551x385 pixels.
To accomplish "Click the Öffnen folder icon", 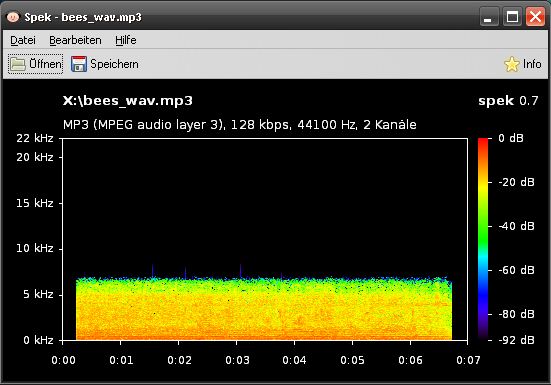I will pyautogui.click(x=18, y=64).
